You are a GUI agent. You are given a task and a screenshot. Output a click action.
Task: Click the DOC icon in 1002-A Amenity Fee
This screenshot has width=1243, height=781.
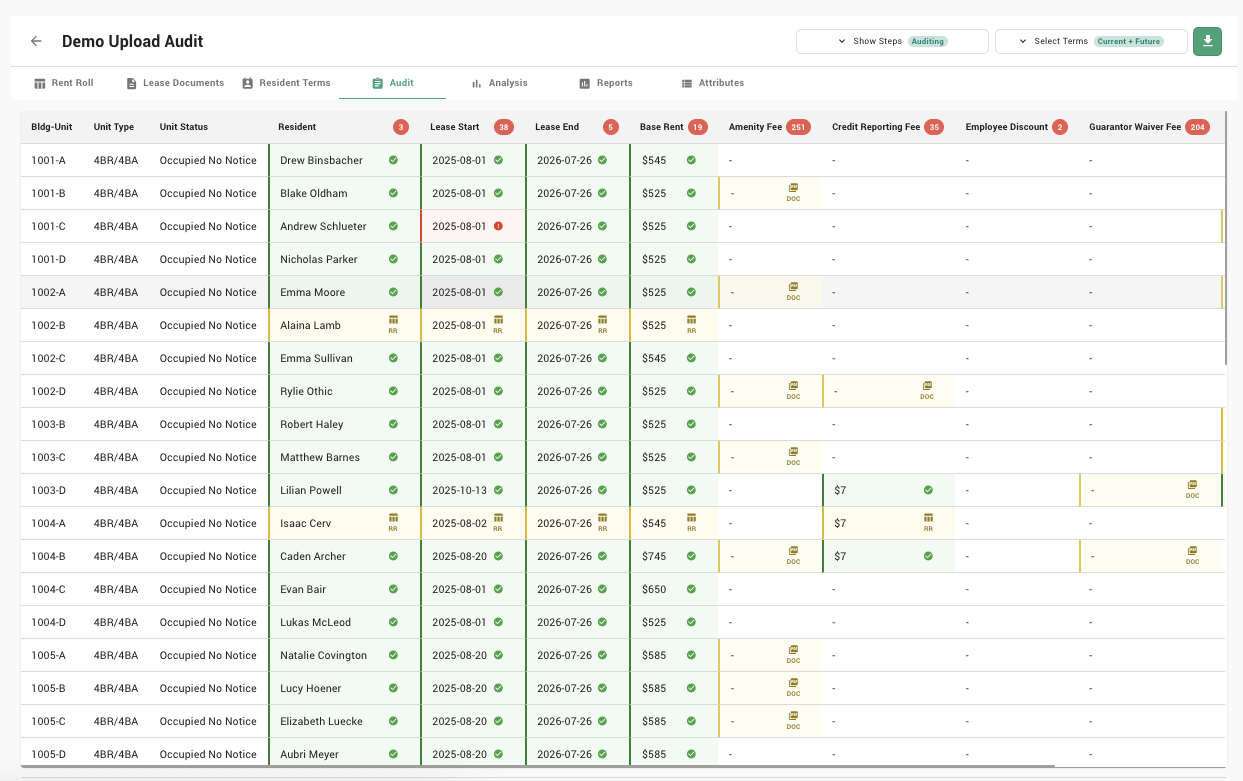793,291
